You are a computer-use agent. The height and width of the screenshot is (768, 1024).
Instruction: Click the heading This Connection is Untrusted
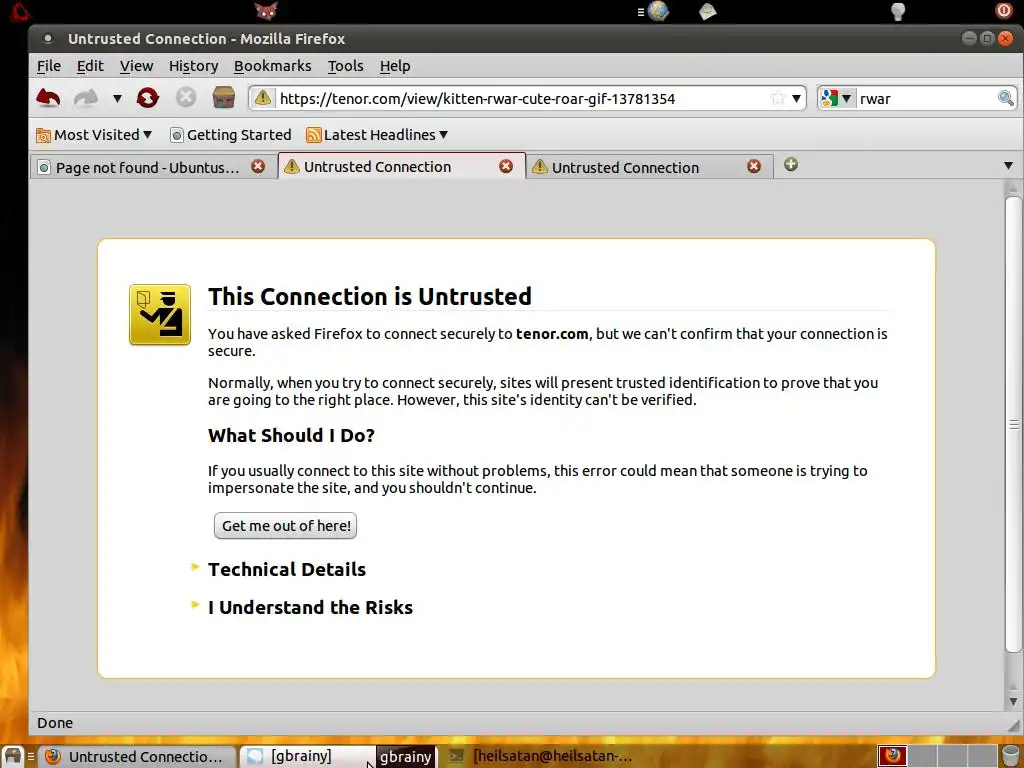pyautogui.click(x=370, y=296)
